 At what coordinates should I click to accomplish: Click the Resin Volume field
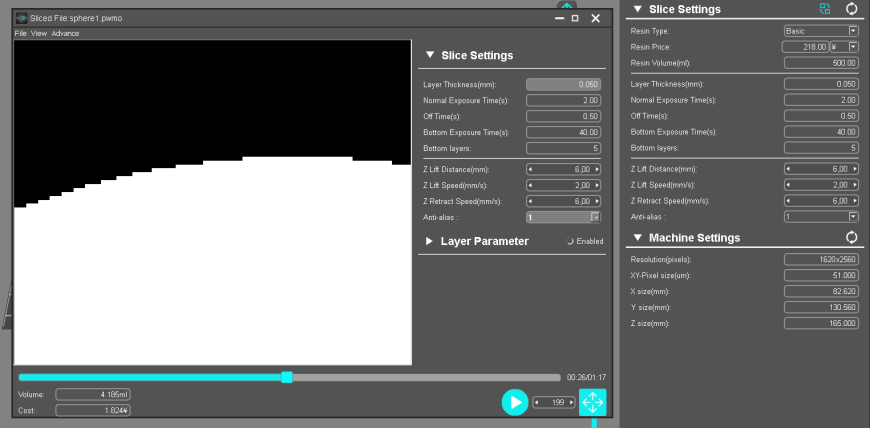tap(821, 63)
